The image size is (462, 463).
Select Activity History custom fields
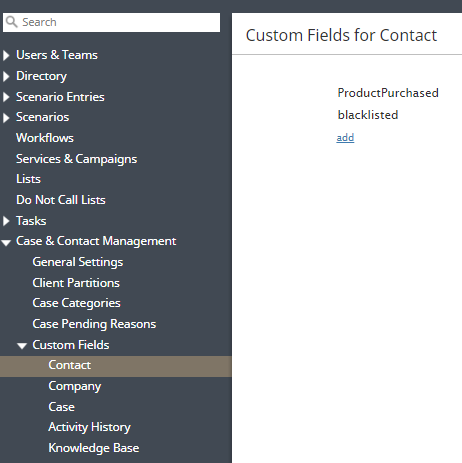point(90,427)
